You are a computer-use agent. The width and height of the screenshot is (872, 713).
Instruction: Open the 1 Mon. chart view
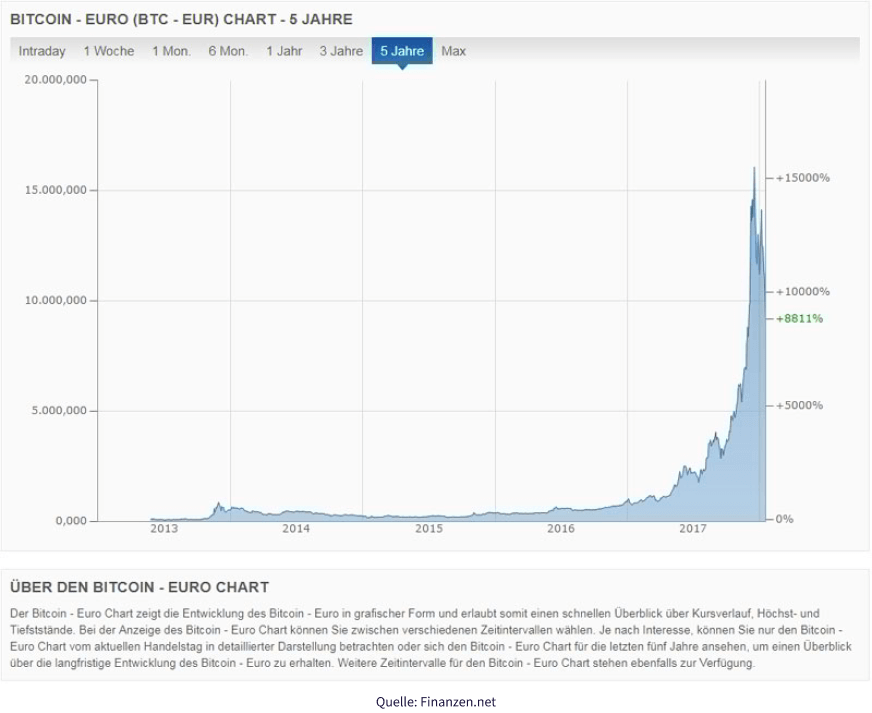click(170, 51)
